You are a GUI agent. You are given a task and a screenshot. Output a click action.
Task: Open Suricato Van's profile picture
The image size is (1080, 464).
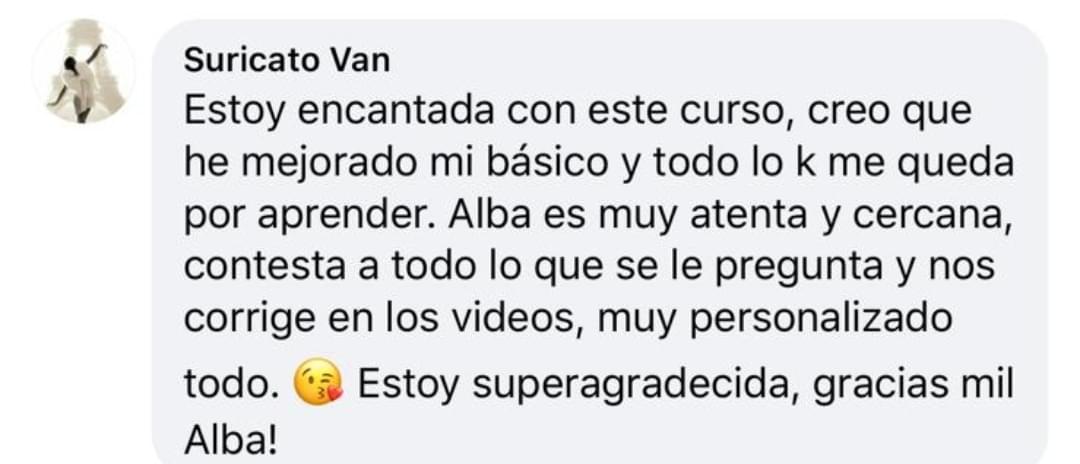83,72
